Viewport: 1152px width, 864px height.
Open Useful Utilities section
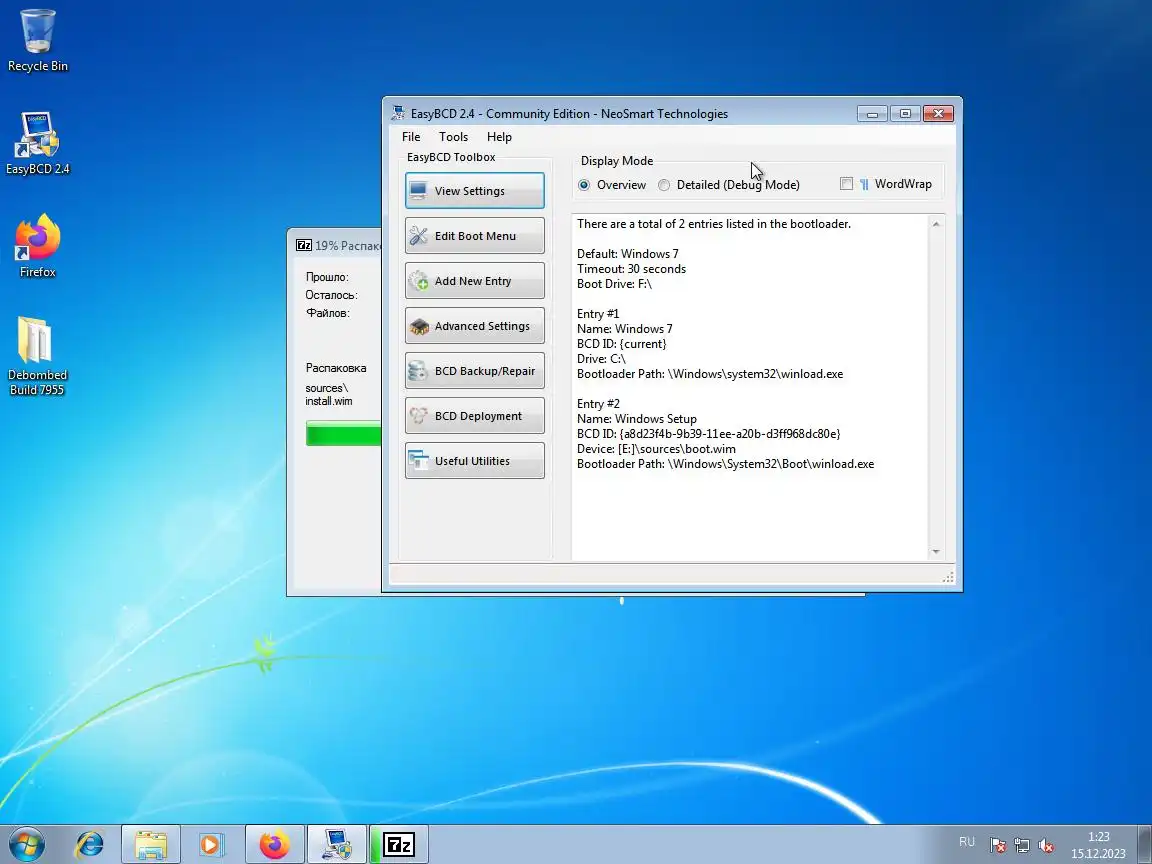pos(475,461)
